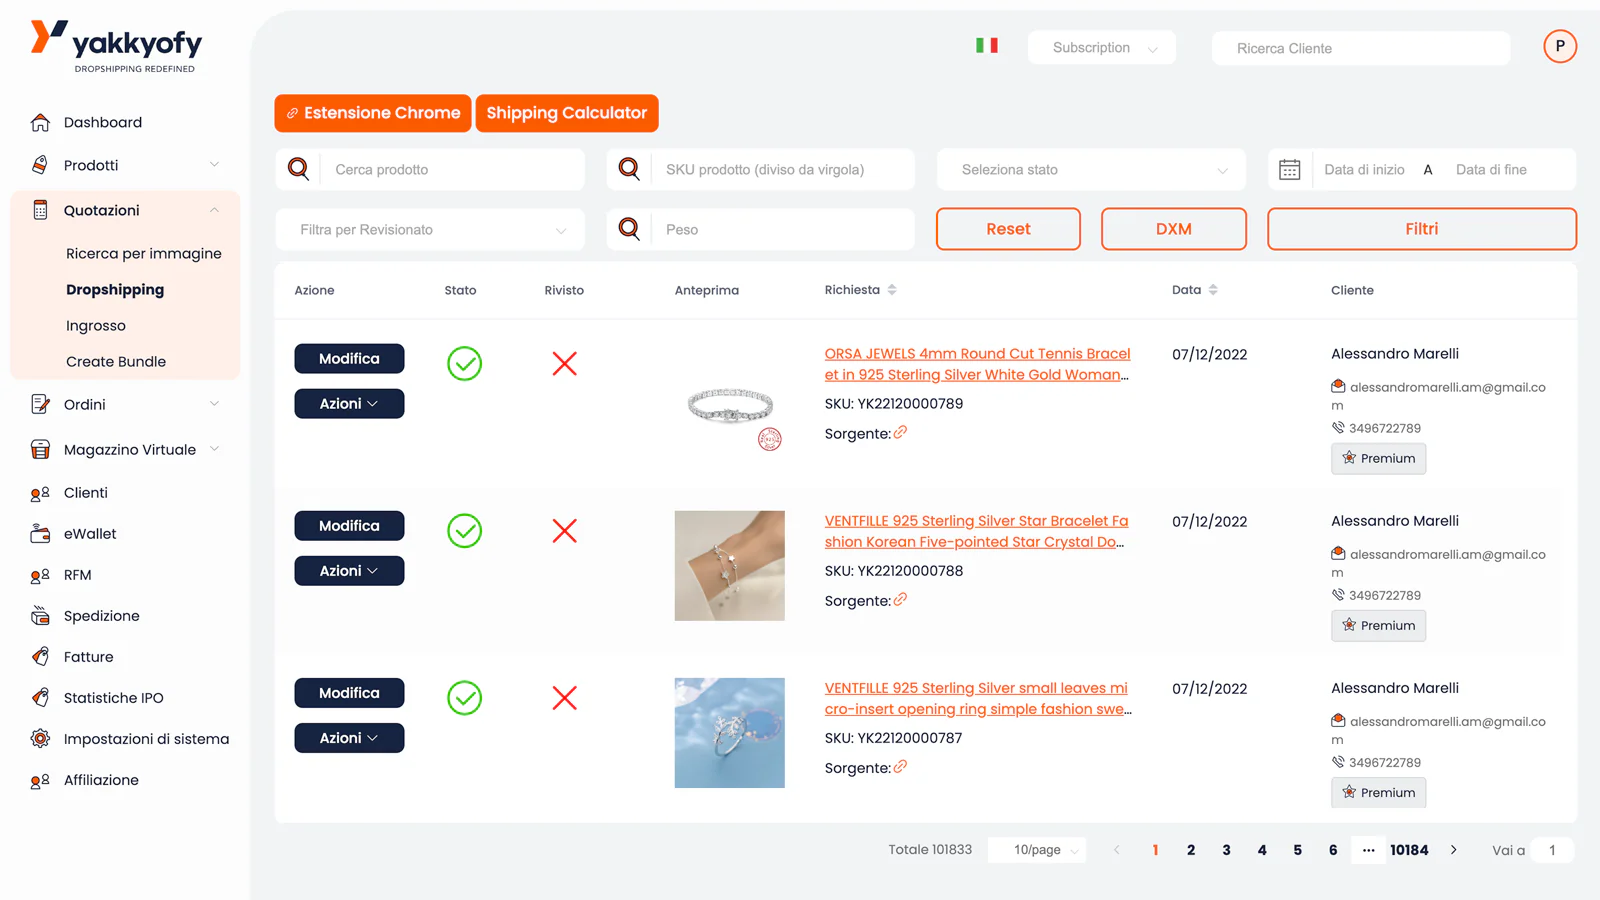Expand the Ordini menu chevron

[x=214, y=404]
